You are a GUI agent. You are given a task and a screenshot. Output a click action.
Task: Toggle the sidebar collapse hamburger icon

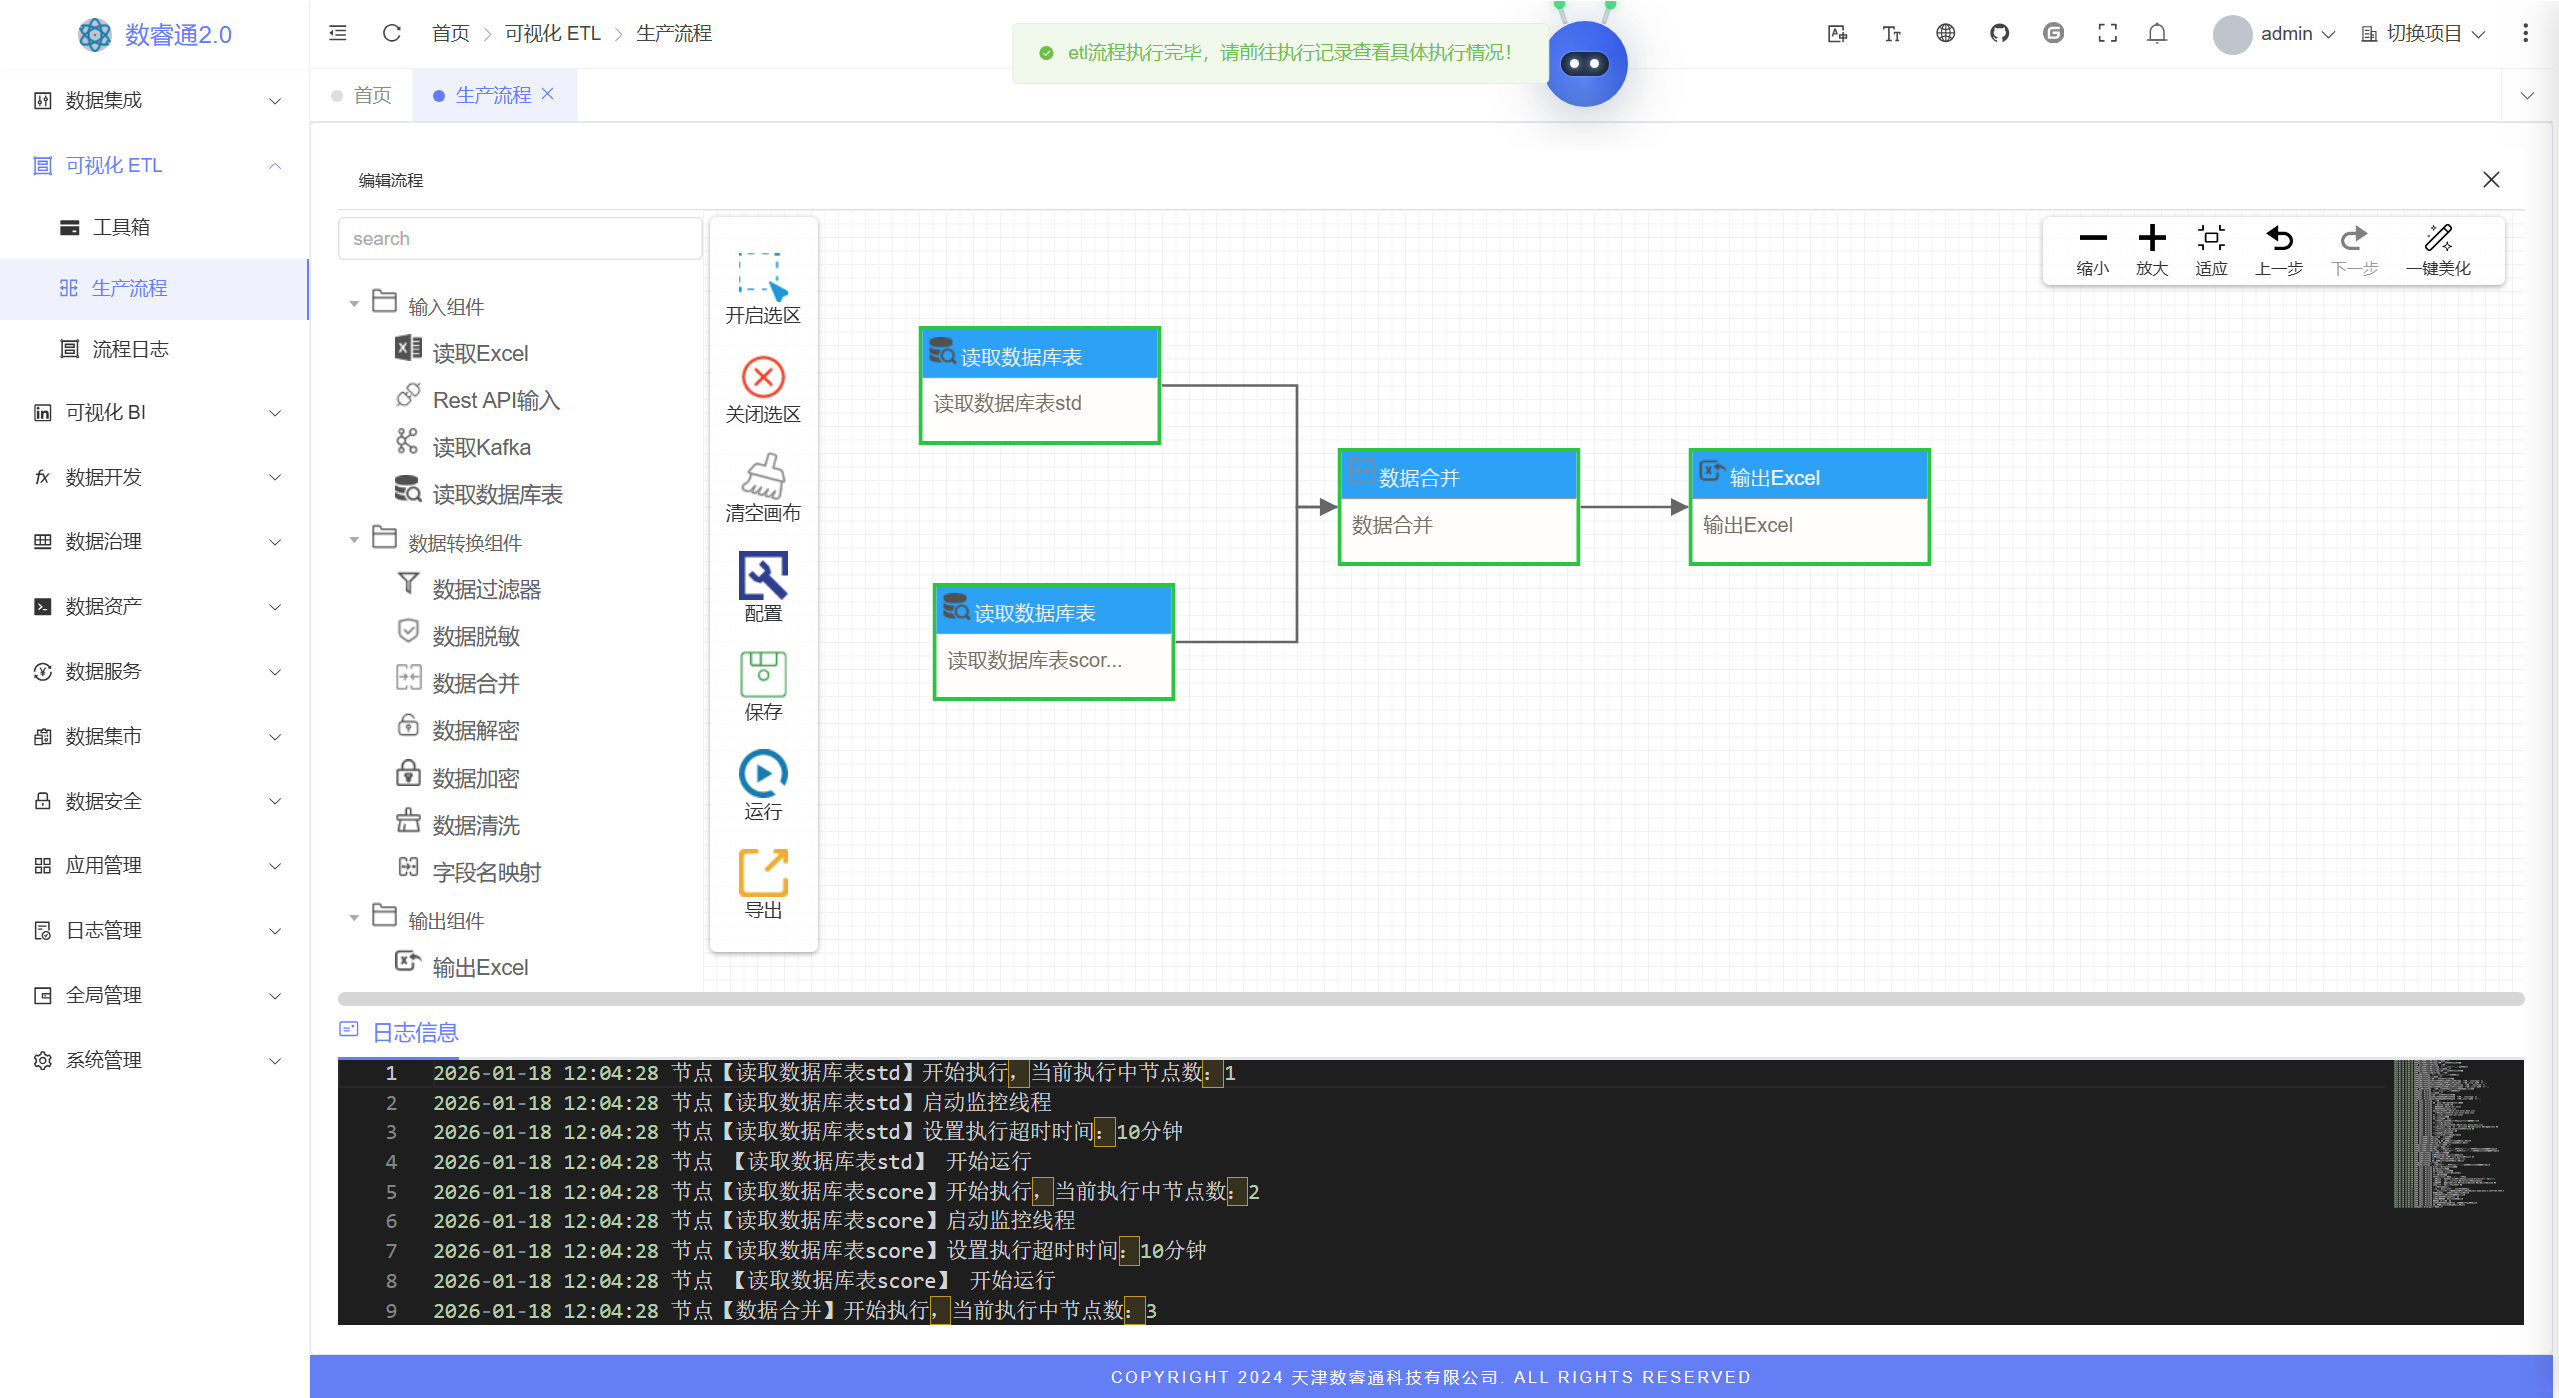(x=338, y=33)
